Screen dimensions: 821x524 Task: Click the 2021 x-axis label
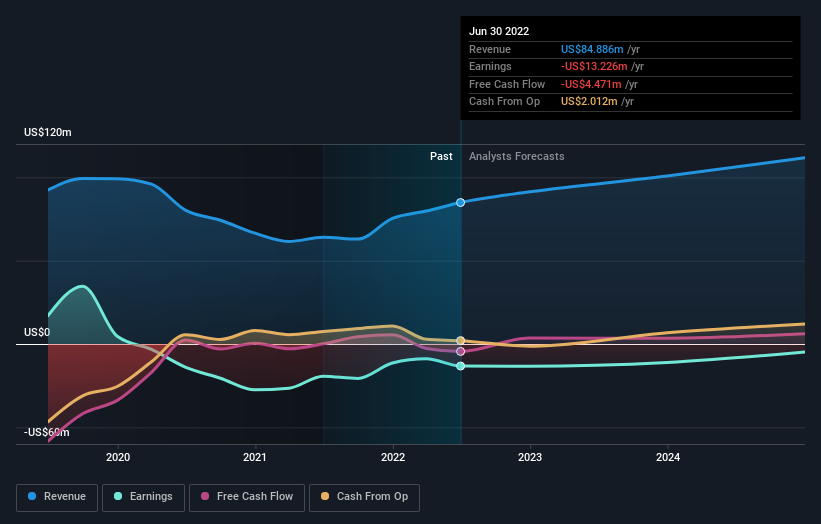point(254,457)
